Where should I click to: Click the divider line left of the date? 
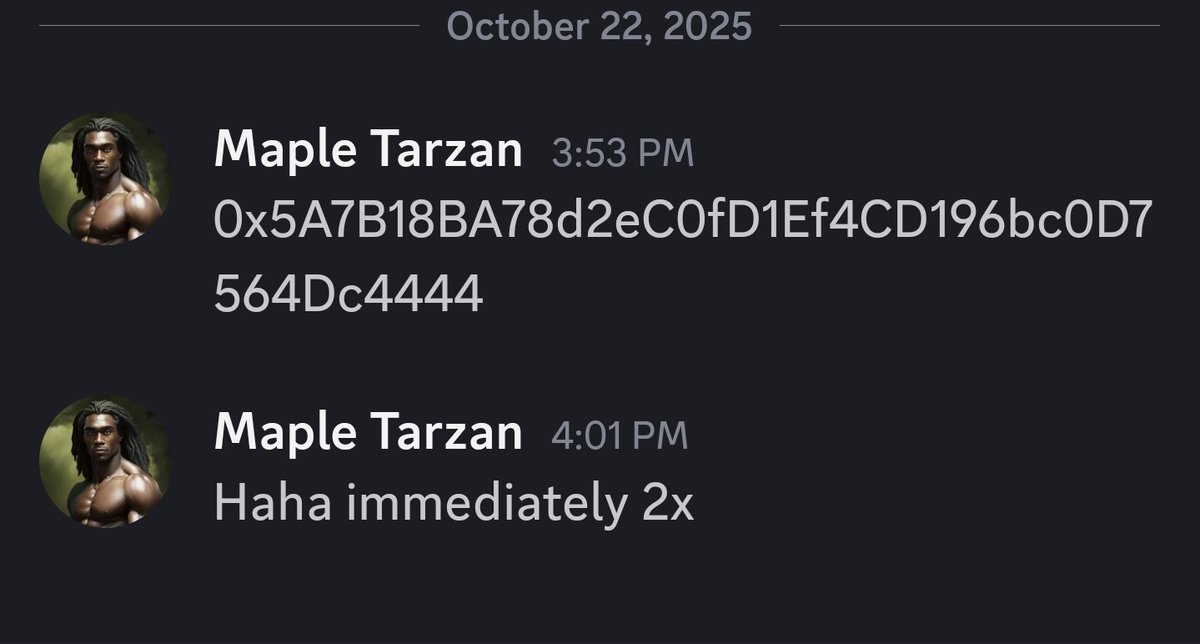228,26
